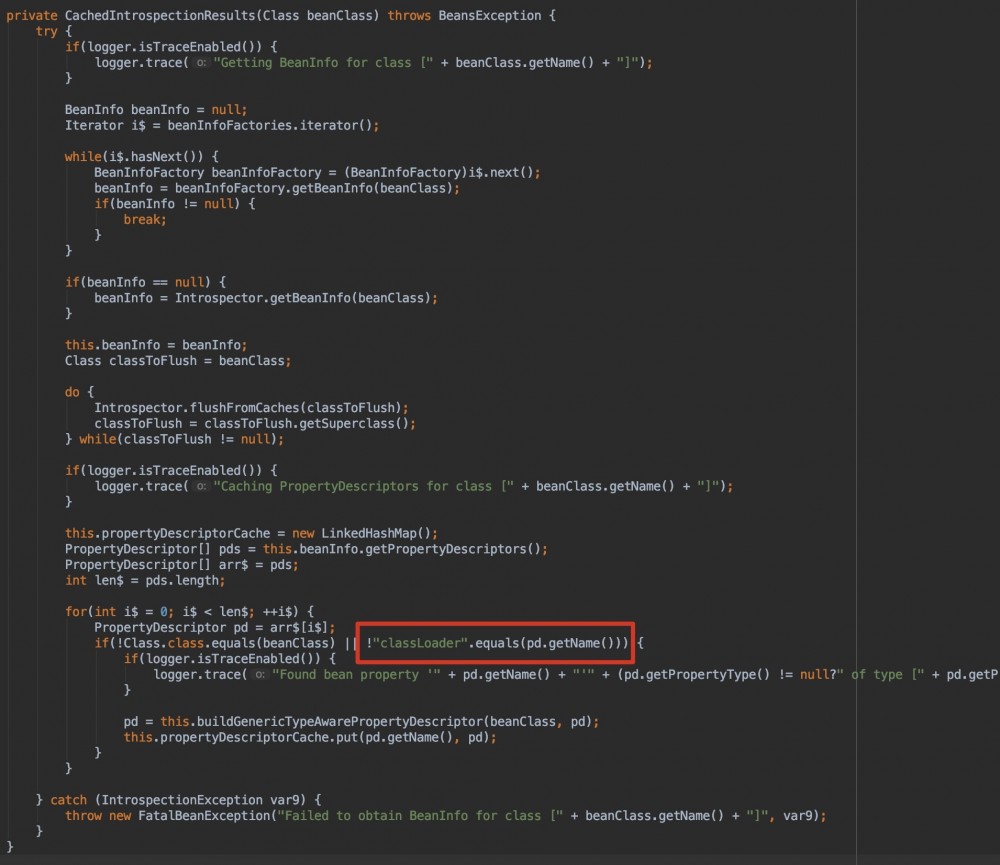1000x865 pixels.
Task: Click parameter hint before "Found bean property" string
Action: (x=260, y=675)
